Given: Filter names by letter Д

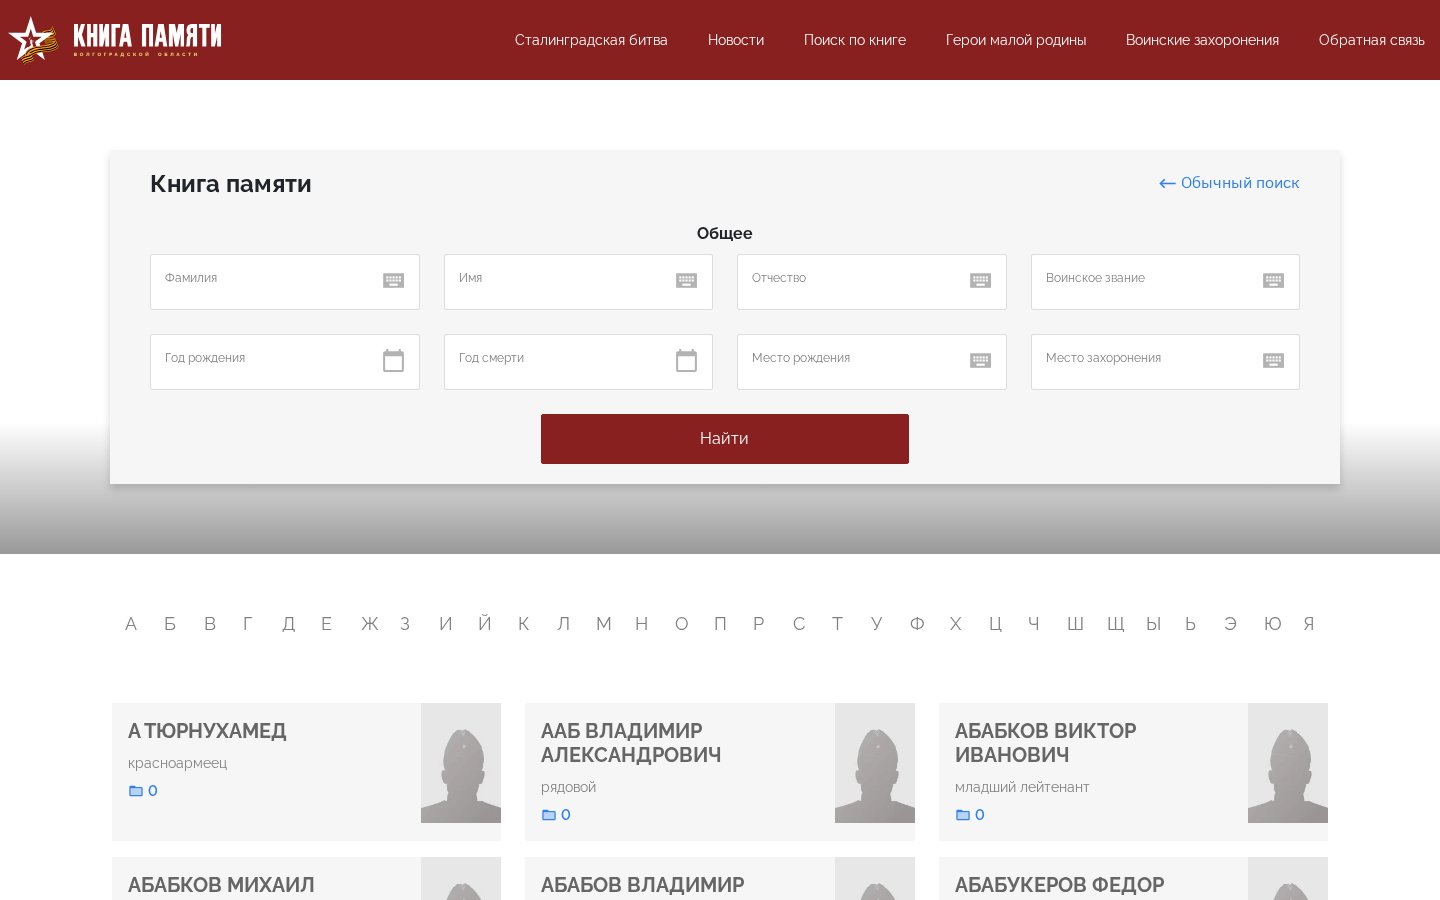Looking at the screenshot, I should tap(288, 624).
